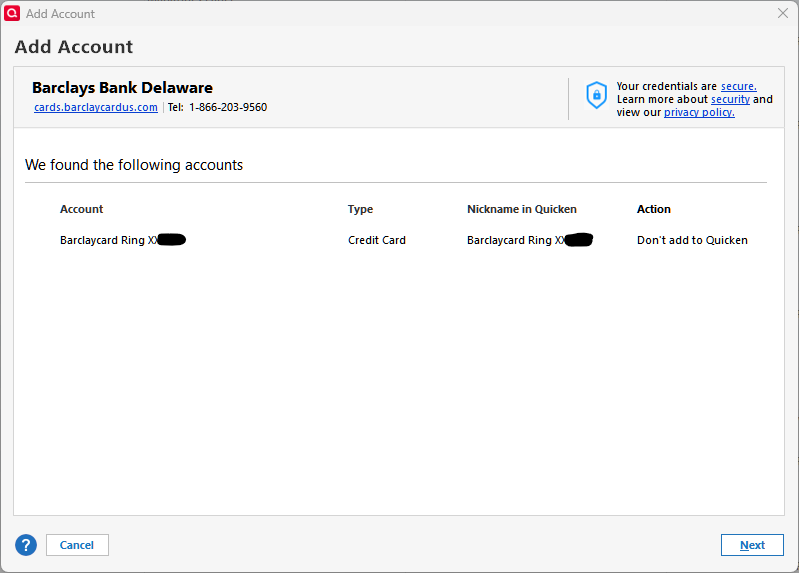Click the 'Credit Card' type cell
Viewport: 799px width, 573px height.
click(x=377, y=240)
